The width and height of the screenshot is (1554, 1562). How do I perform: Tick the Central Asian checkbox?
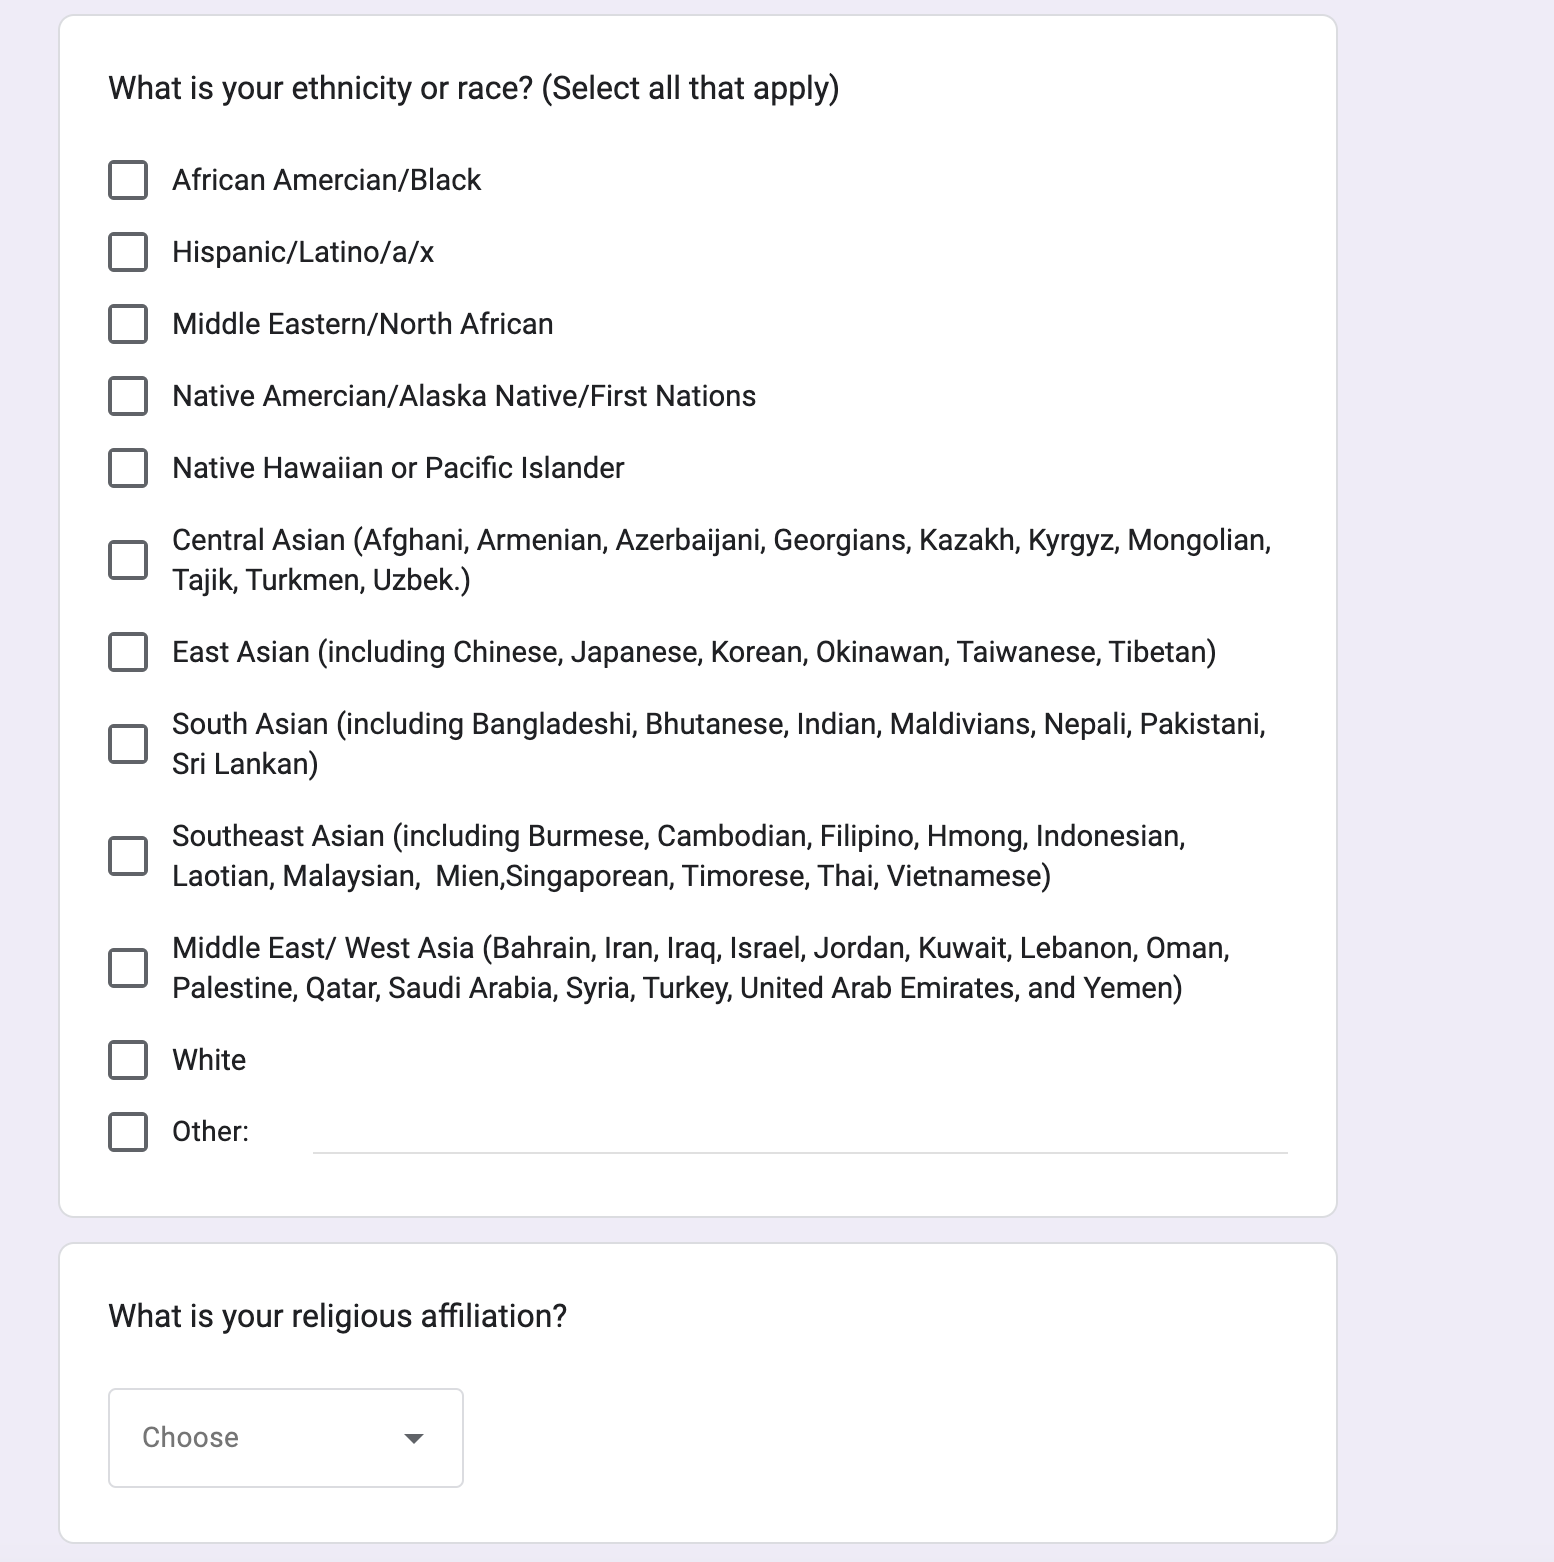coord(128,560)
